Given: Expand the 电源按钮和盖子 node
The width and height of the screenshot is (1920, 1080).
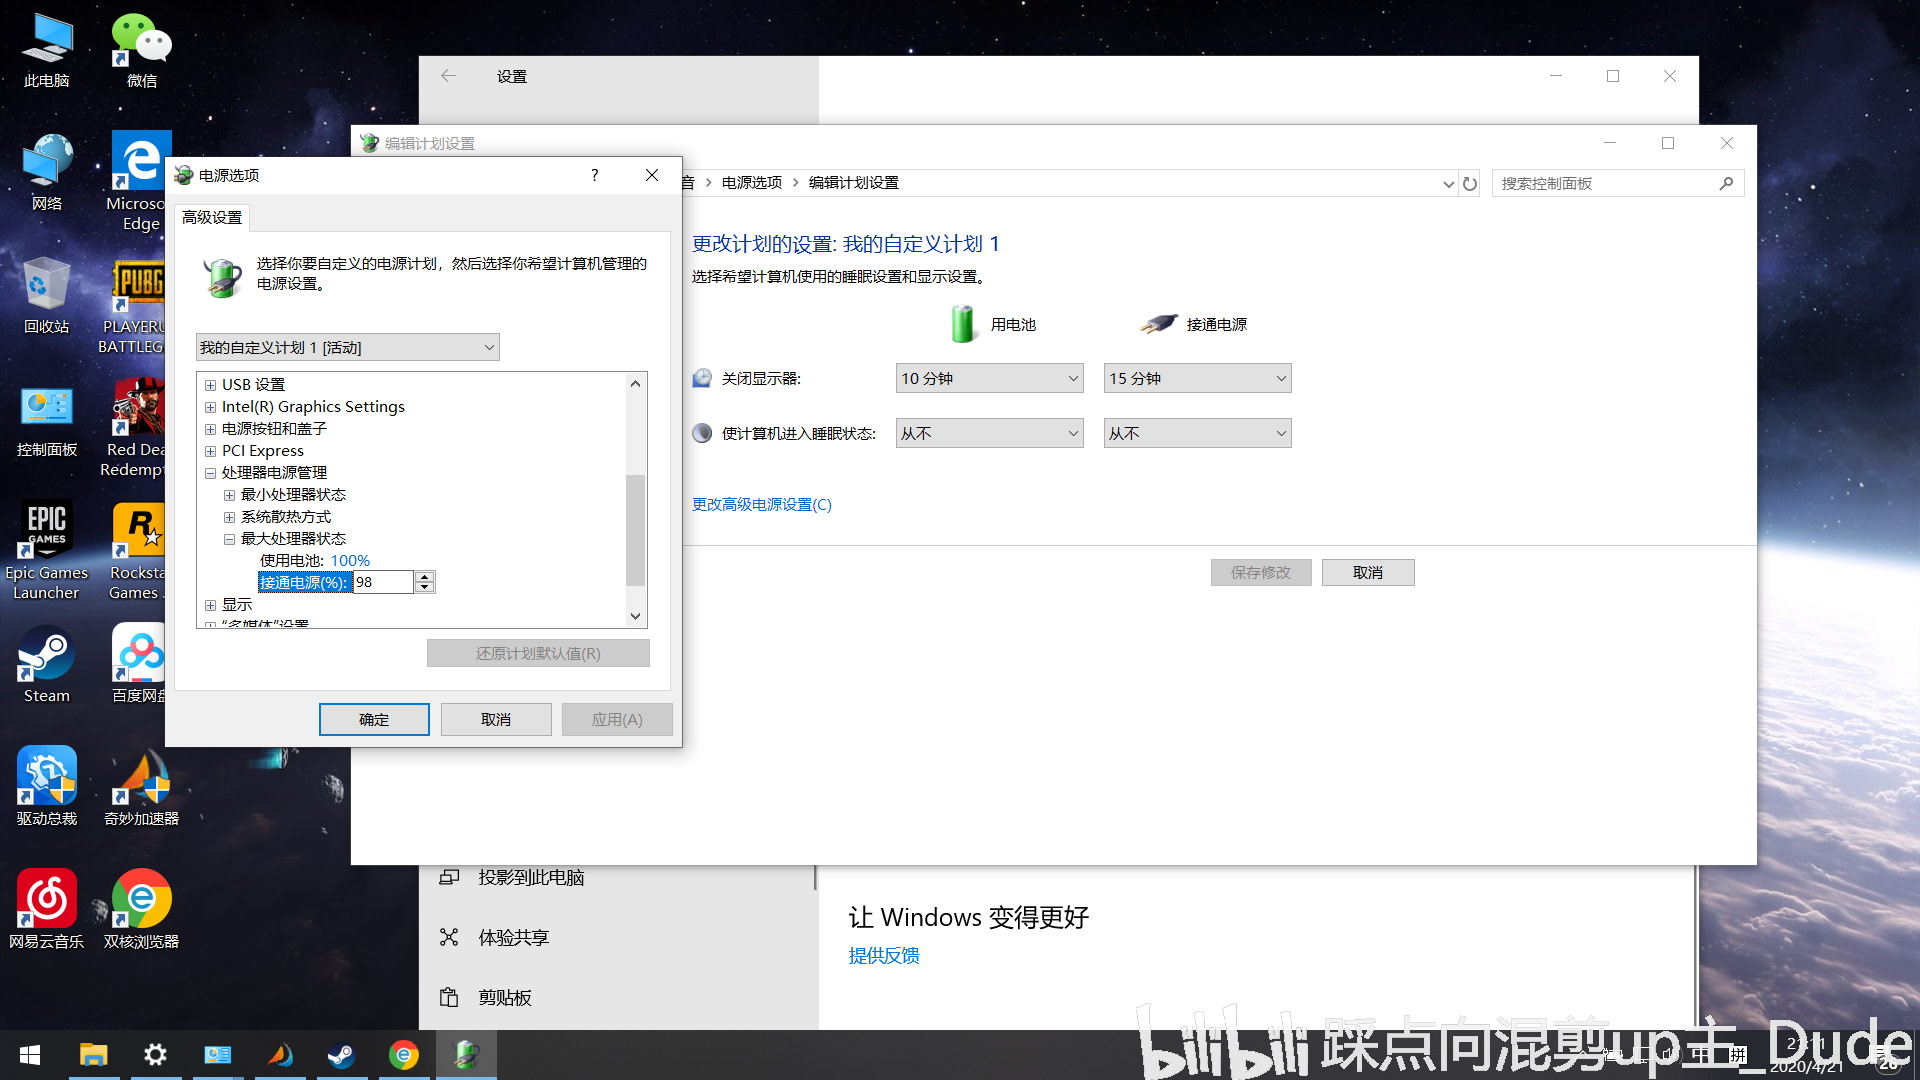Looking at the screenshot, I should (210, 429).
